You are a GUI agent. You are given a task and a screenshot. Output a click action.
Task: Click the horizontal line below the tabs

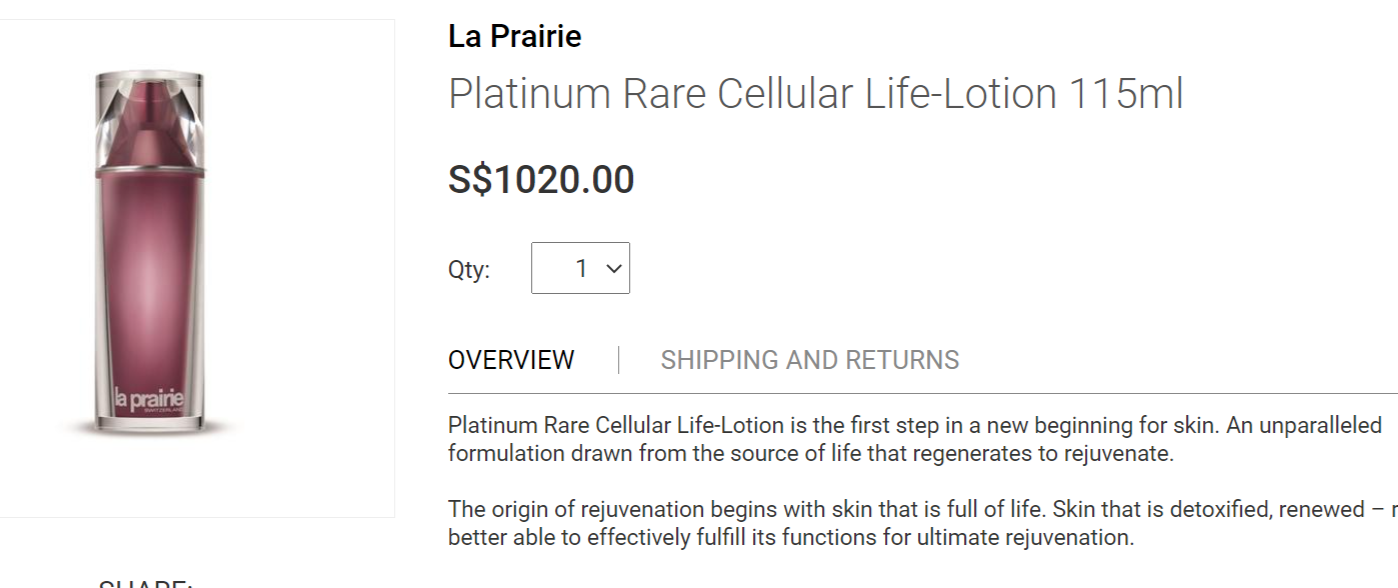[x=920, y=393]
